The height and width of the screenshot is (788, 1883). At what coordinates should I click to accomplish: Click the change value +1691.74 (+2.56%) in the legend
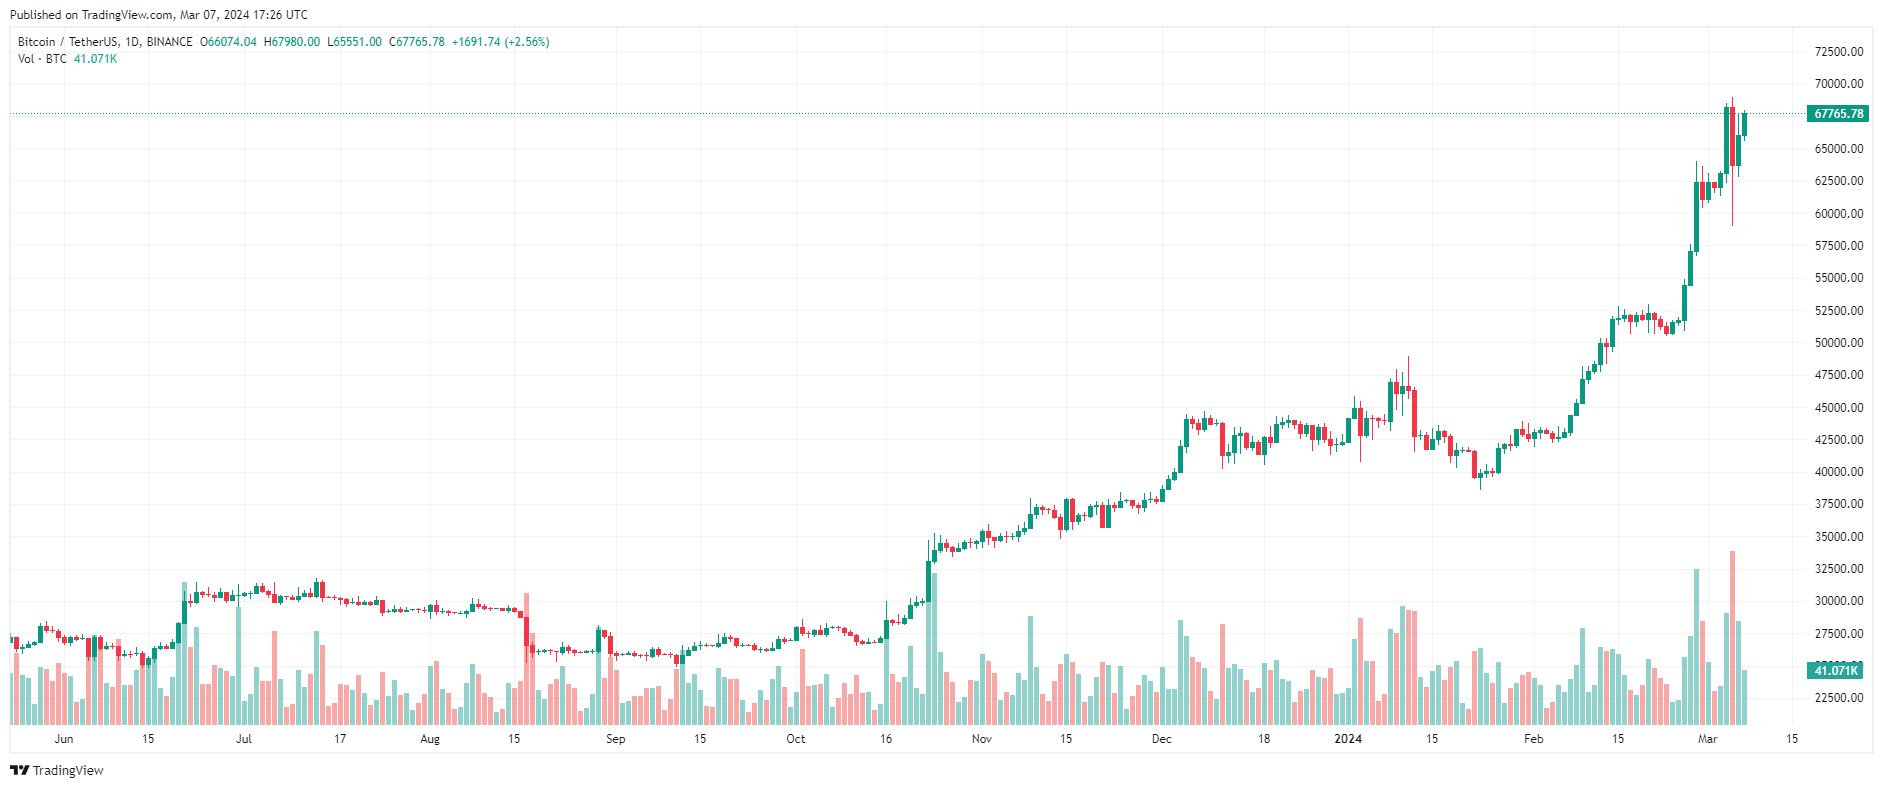(x=501, y=42)
